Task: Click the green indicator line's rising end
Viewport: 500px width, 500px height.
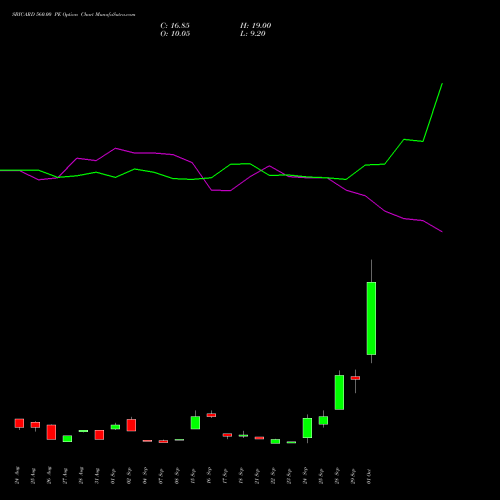Action: pos(442,84)
